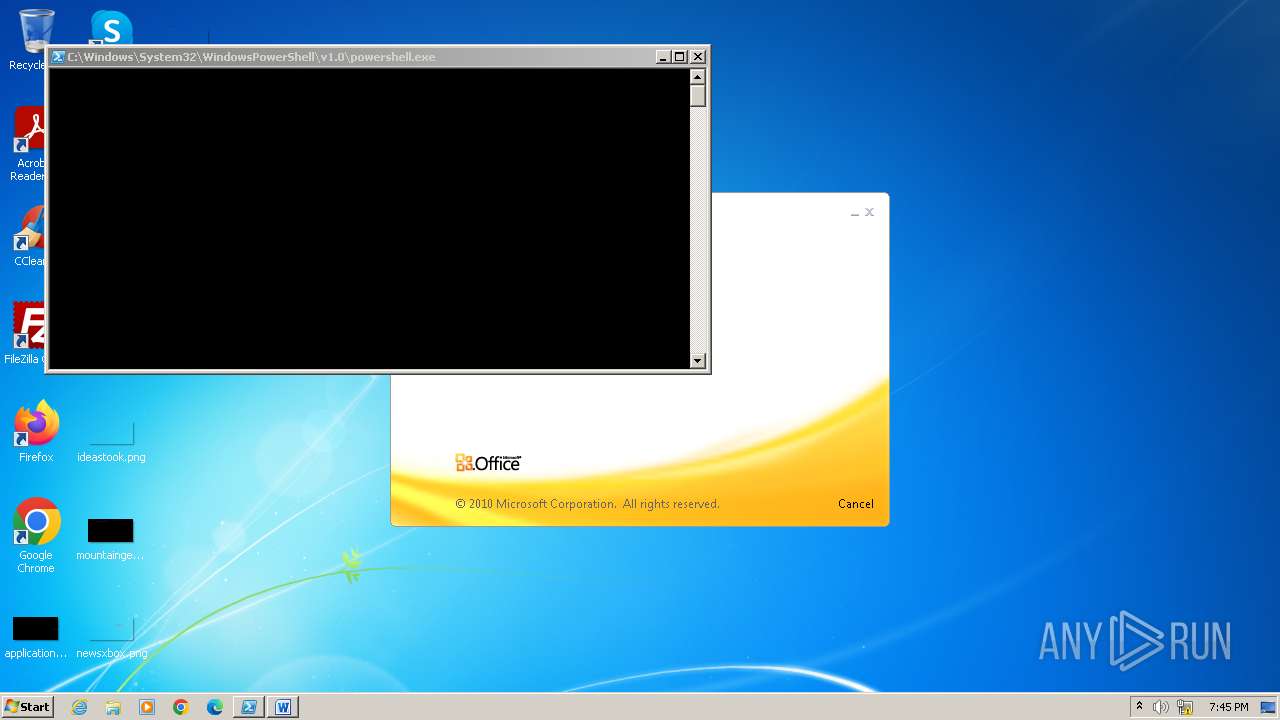Select the mountainge... desktop file thumbnail
This screenshot has height=720, width=1280.
[110, 531]
